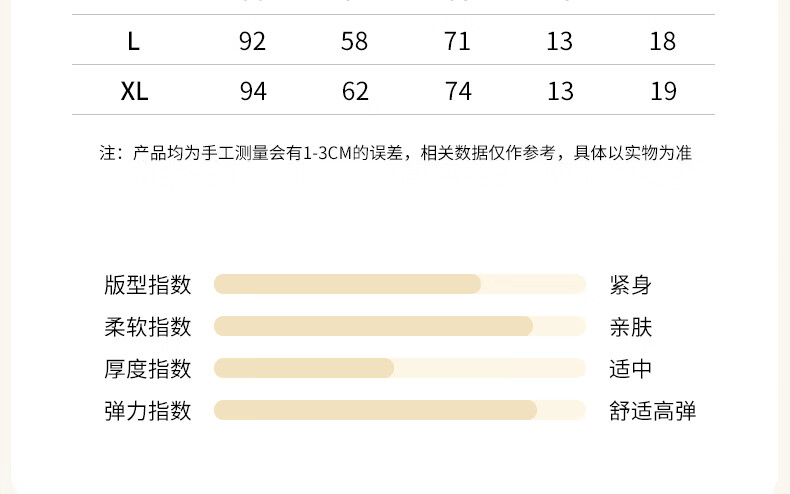The width and height of the screenshot is (790, 494).
Task: Click the 弹力指数 progress bar
Action: 399,410
